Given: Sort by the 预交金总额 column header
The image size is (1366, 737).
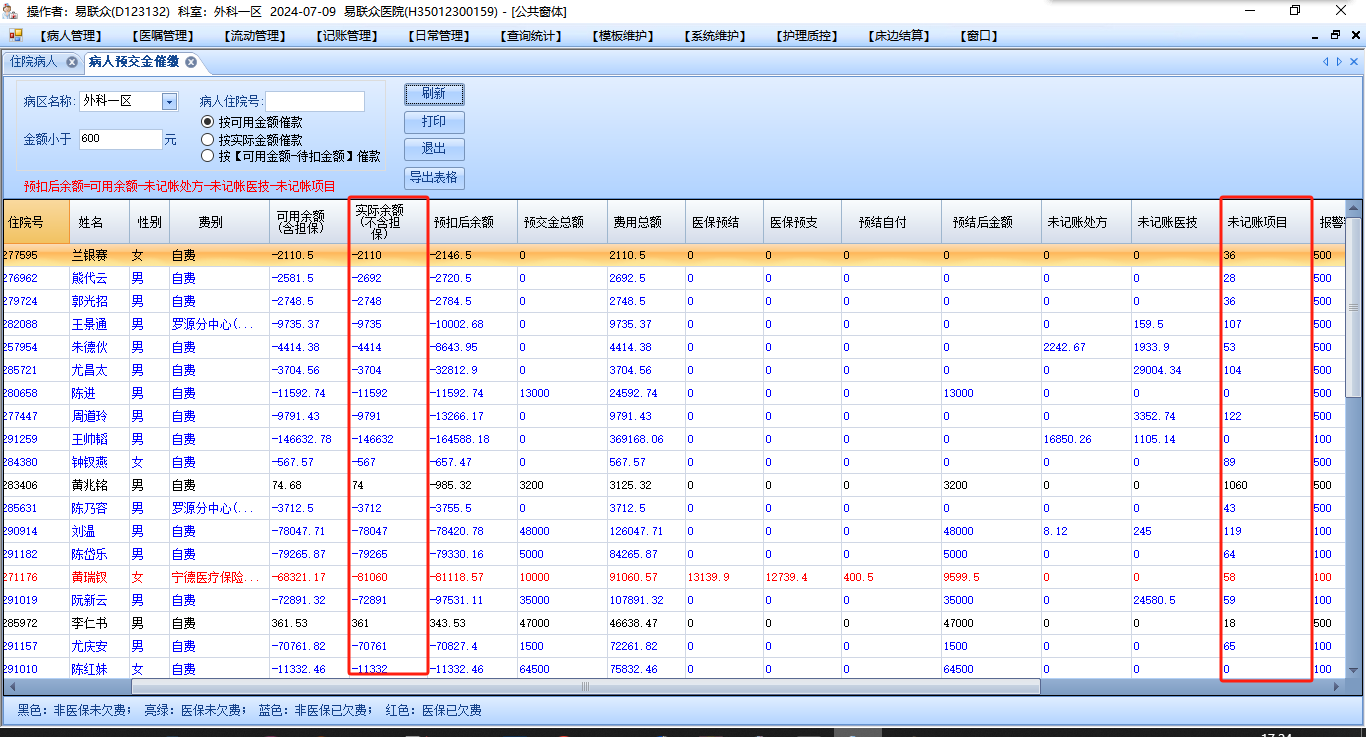Looking at the screenshot, I should pyautogui.click(x=561, y=222).
